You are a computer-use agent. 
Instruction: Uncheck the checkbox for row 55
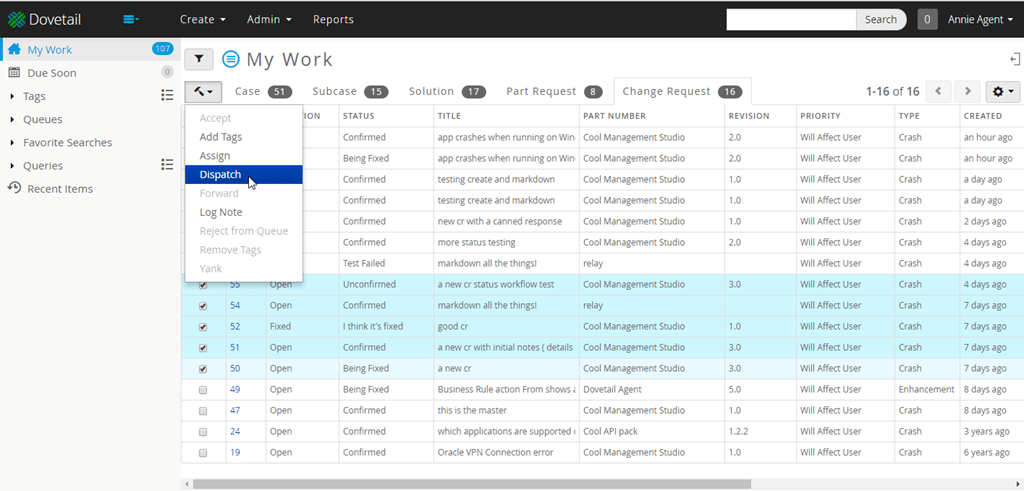point(202,285)
